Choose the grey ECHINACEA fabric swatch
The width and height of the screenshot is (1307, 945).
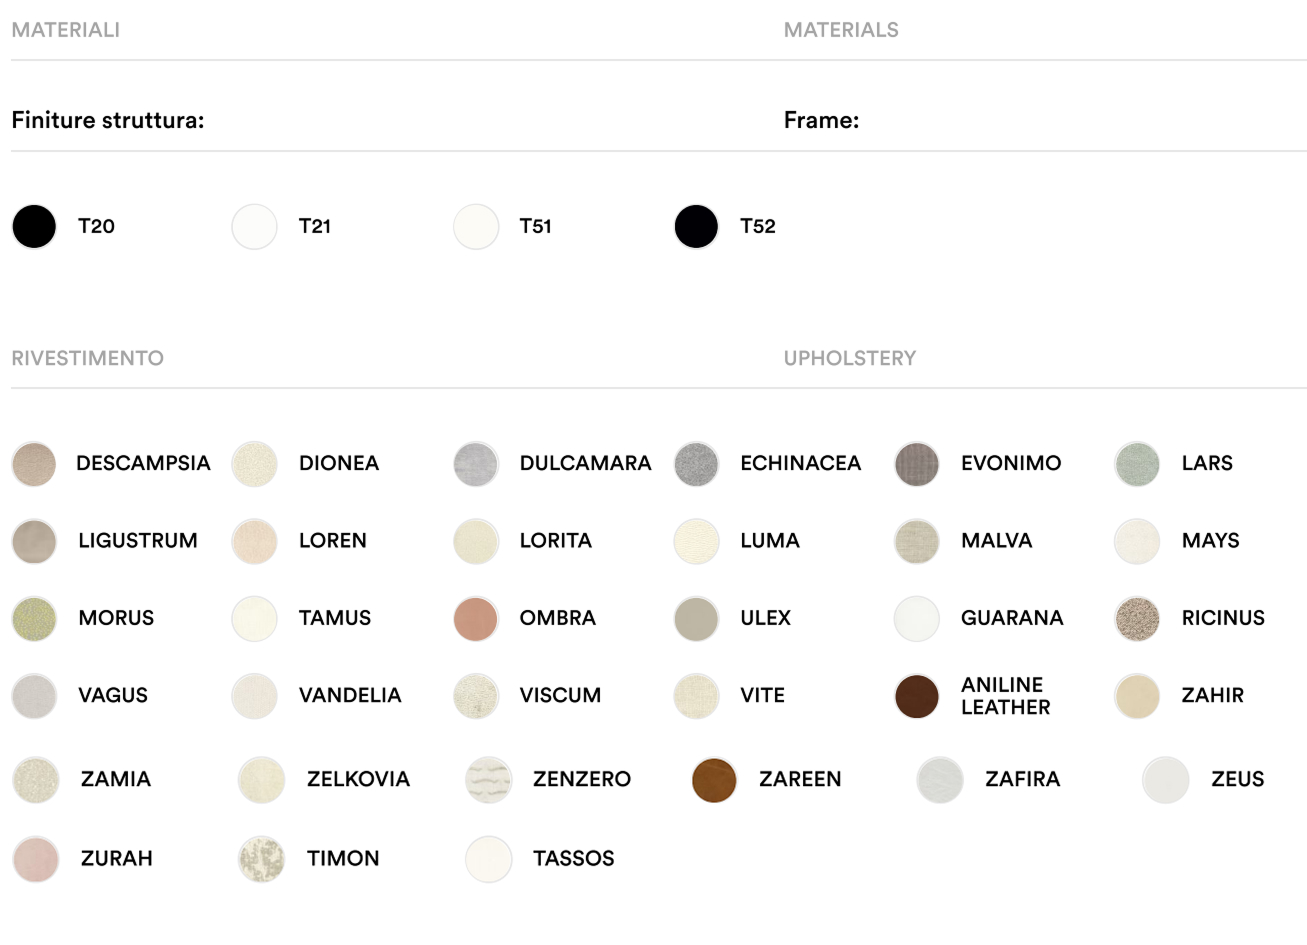point(696,464)
